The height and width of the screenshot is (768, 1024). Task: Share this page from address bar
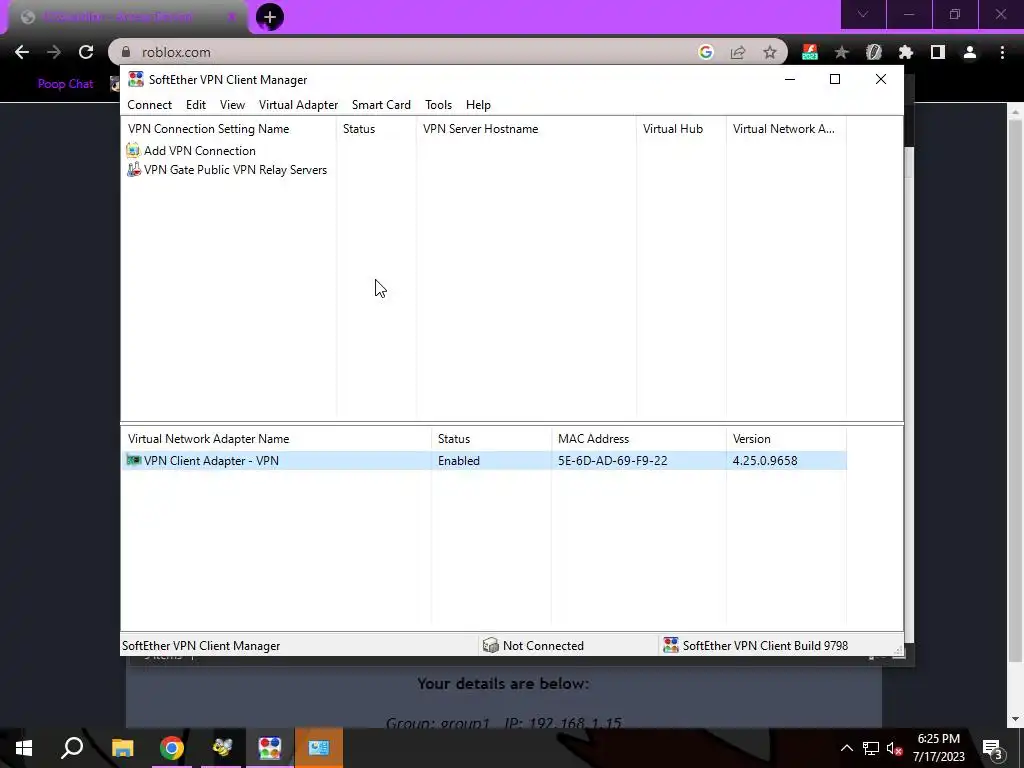coord(738,52)
